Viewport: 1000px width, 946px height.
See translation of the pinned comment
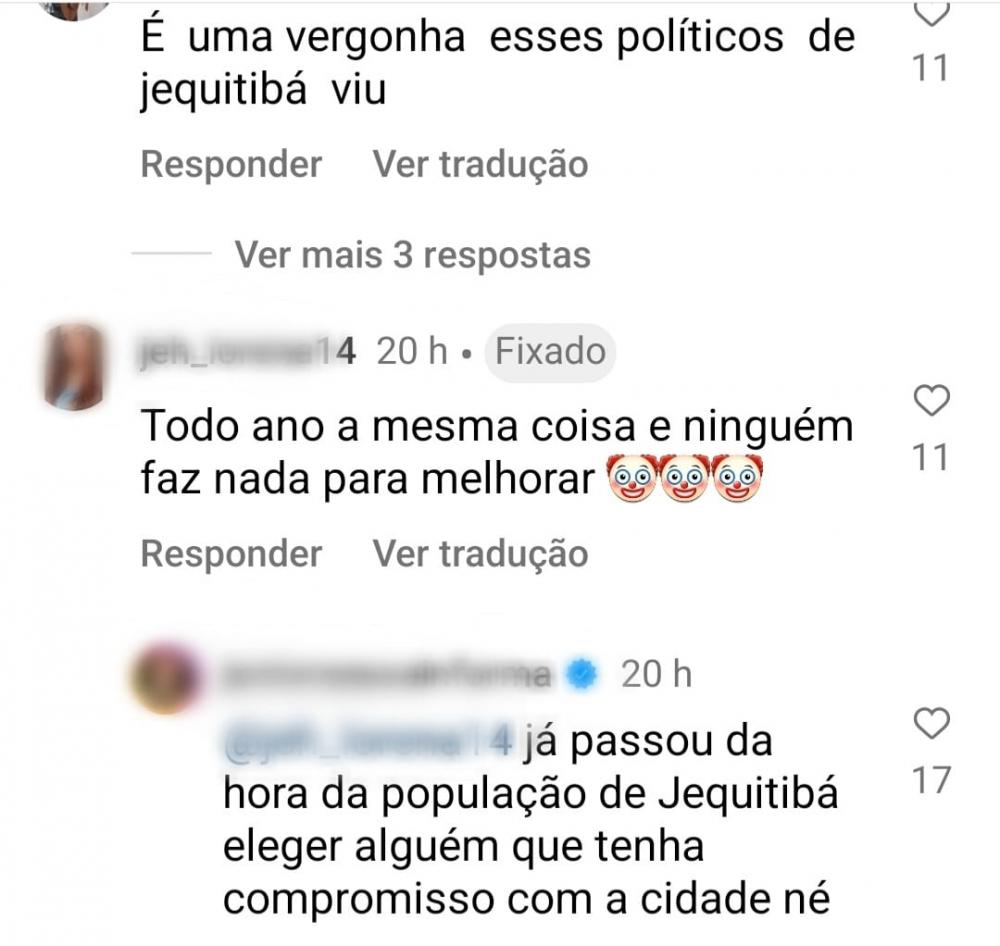(x=480, y=553)
